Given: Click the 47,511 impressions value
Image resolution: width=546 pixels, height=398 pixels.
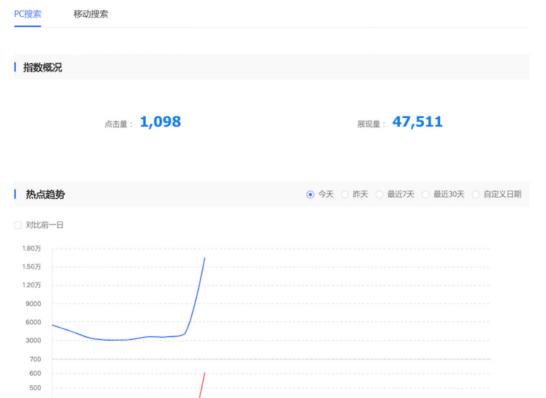Looking at the screenshot, I should pos(417,122).
